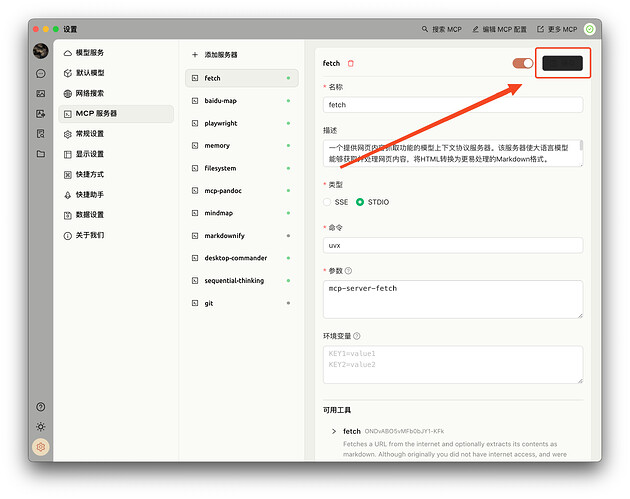Viewport: 630px width, 499px height.
Task: Select the SSE type radio button
Action: (x=327, y=202)
